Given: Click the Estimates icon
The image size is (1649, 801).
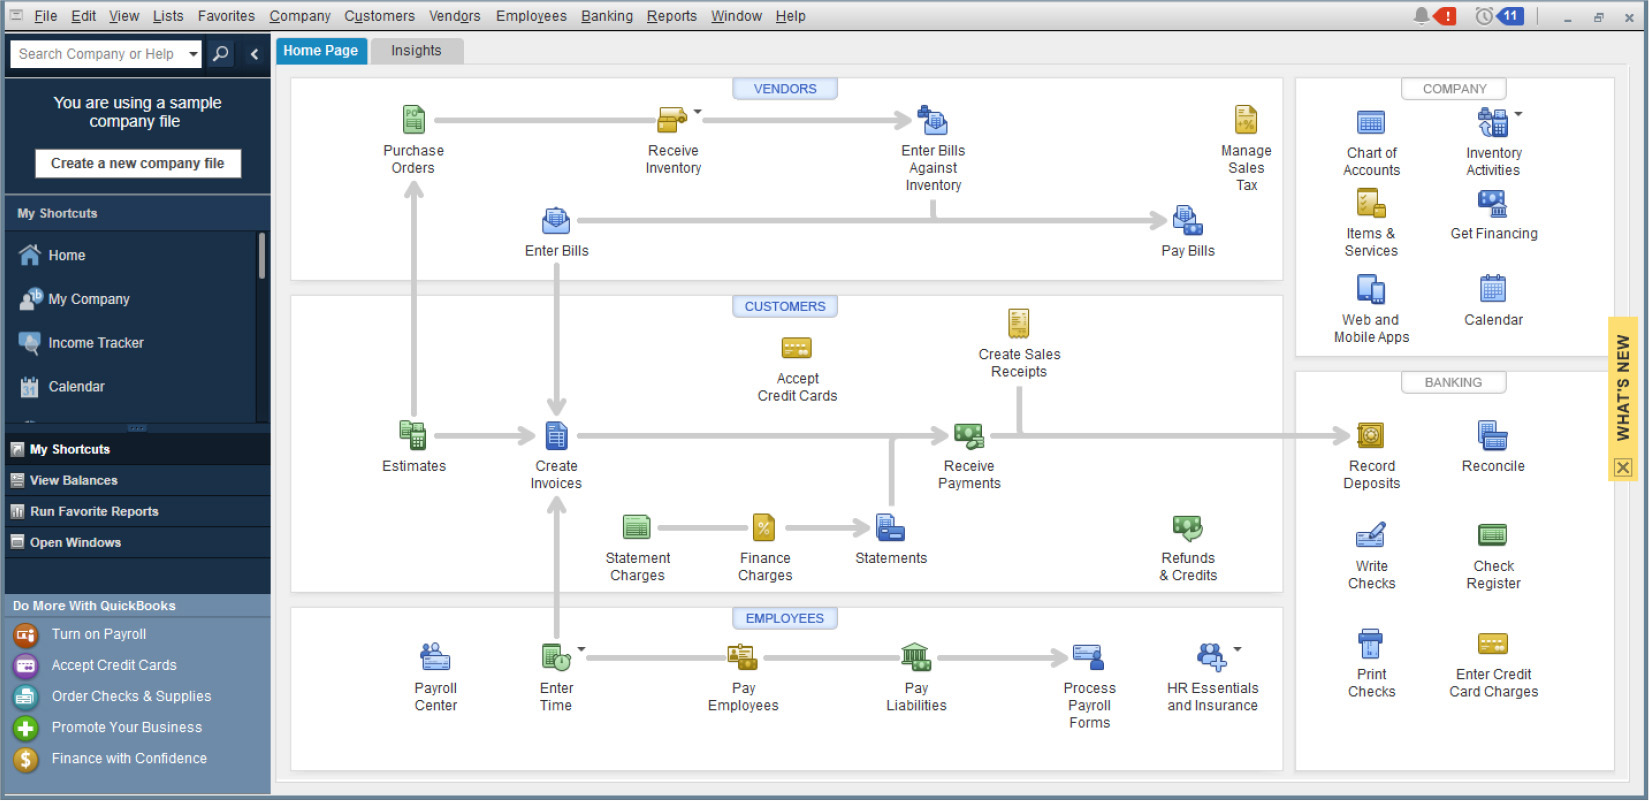Looking at the screenshot, I should click(x=413, y=435).
